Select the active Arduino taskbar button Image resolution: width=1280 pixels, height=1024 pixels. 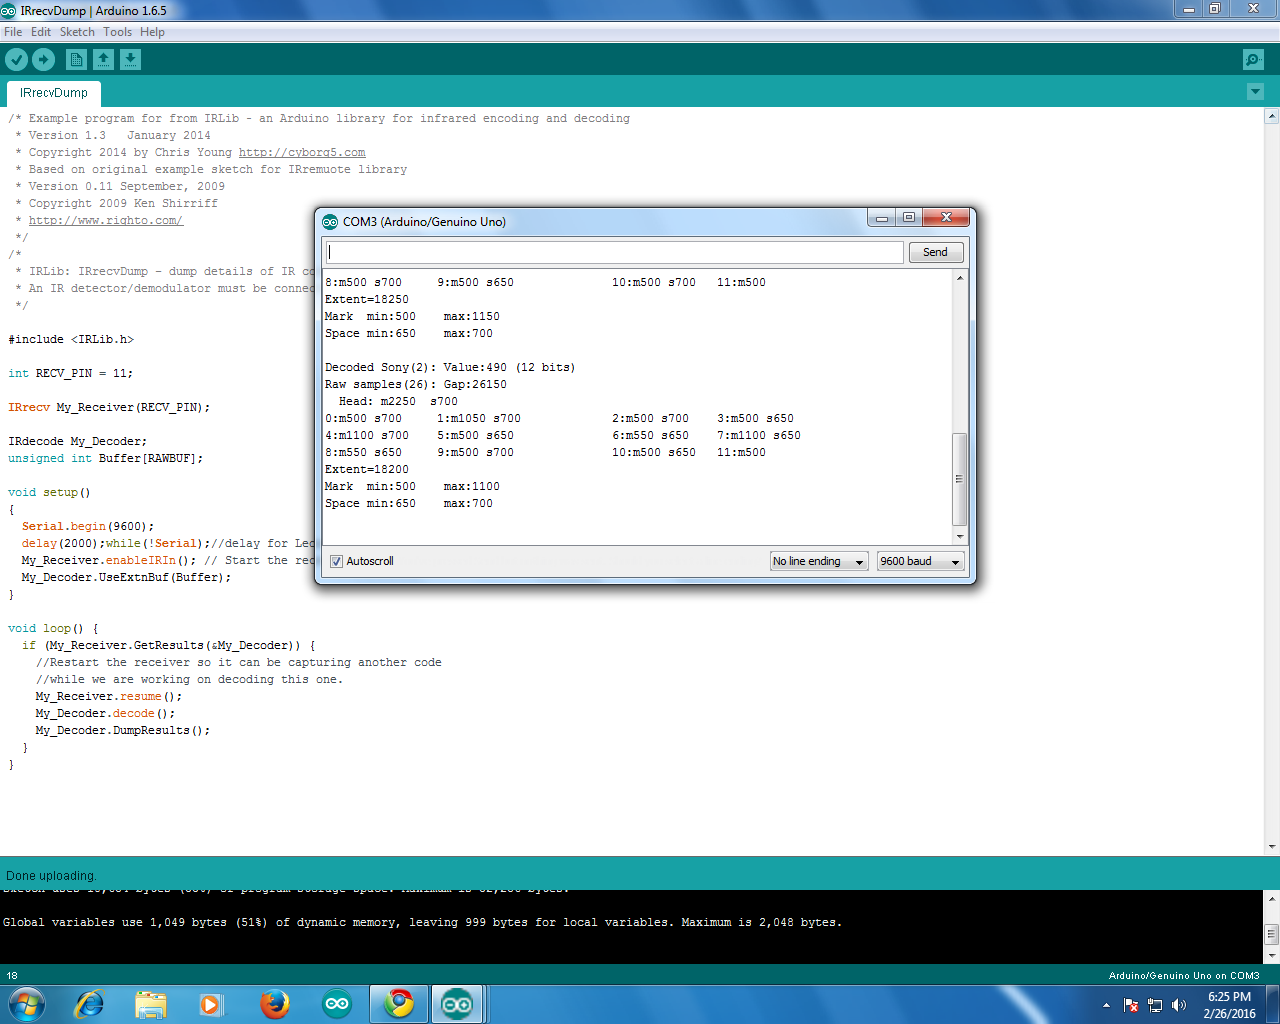click(x=458, y=1004)
